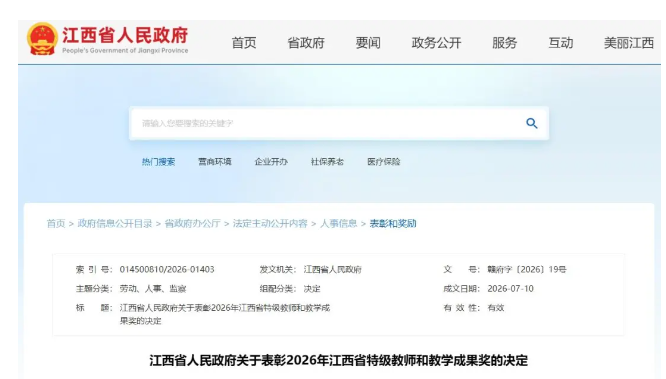The height and width of the screenshot is (379, 666).
Task: Click issuing agency value 江西省人民政府
Action: coord(332,269)
